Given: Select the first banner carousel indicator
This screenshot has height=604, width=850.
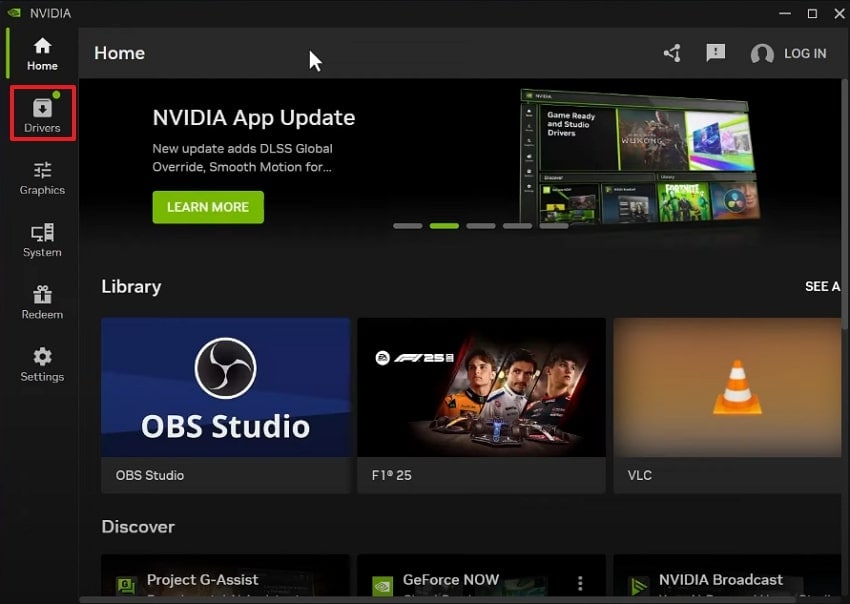Looking at the screenshot, I should click(408, 226).
